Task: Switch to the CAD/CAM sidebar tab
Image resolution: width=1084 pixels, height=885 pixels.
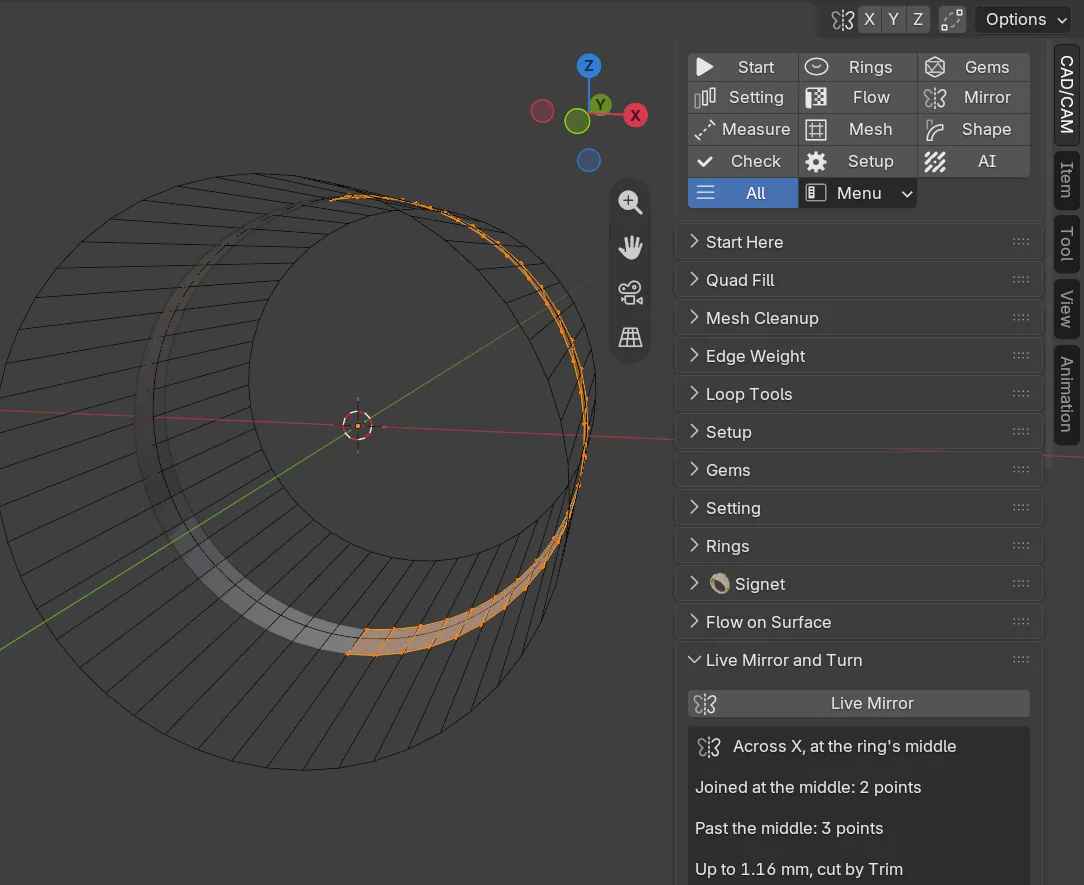Action: [x=1067, y=95]
